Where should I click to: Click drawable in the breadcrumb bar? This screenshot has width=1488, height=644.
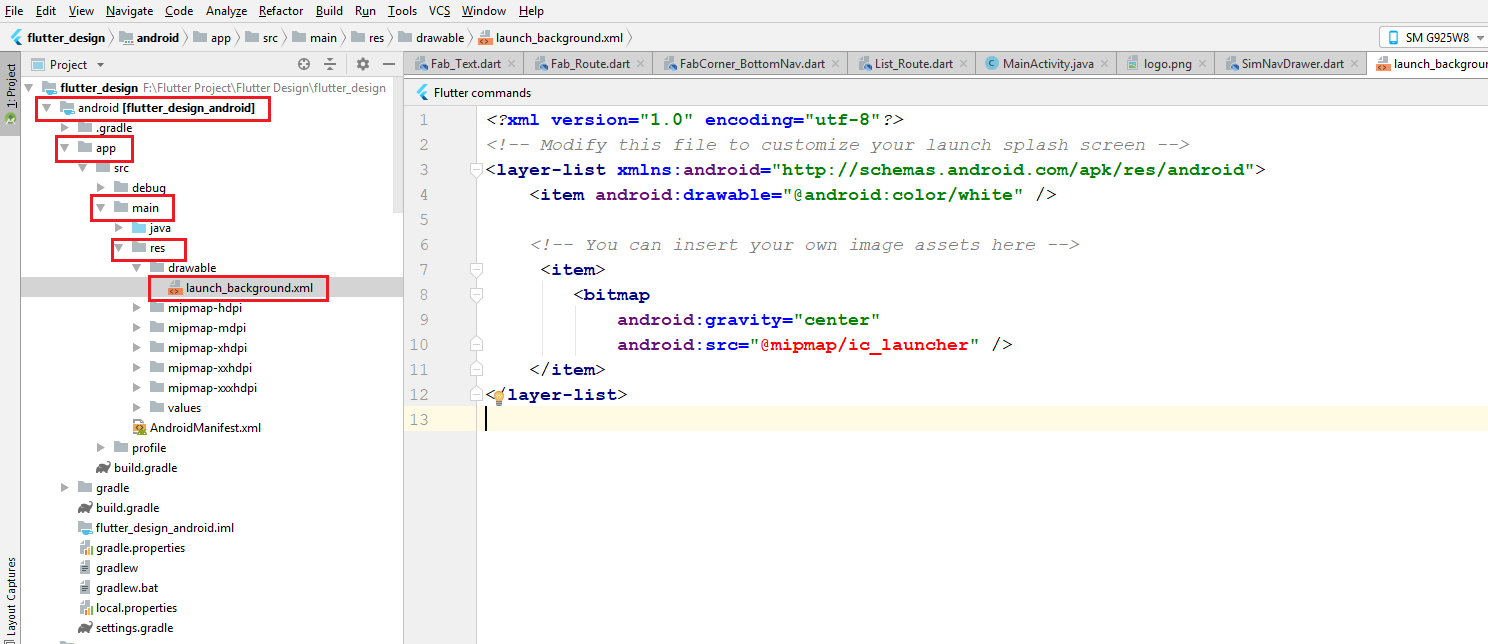click(431, 38)
